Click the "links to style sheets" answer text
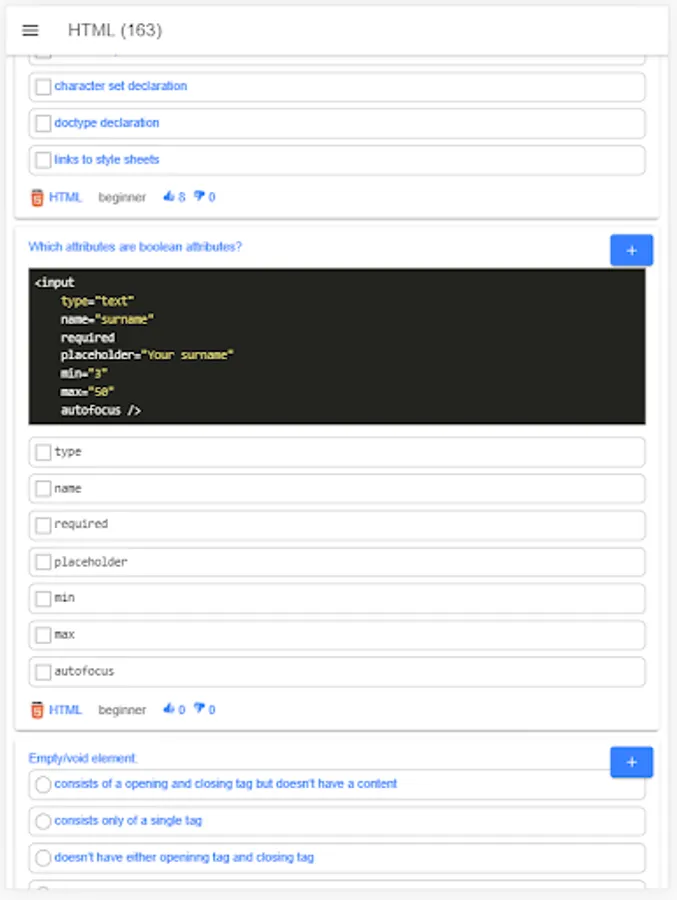The height and width of the screenshot is (900, 677). pyautogui.click(x=107, y=160)
